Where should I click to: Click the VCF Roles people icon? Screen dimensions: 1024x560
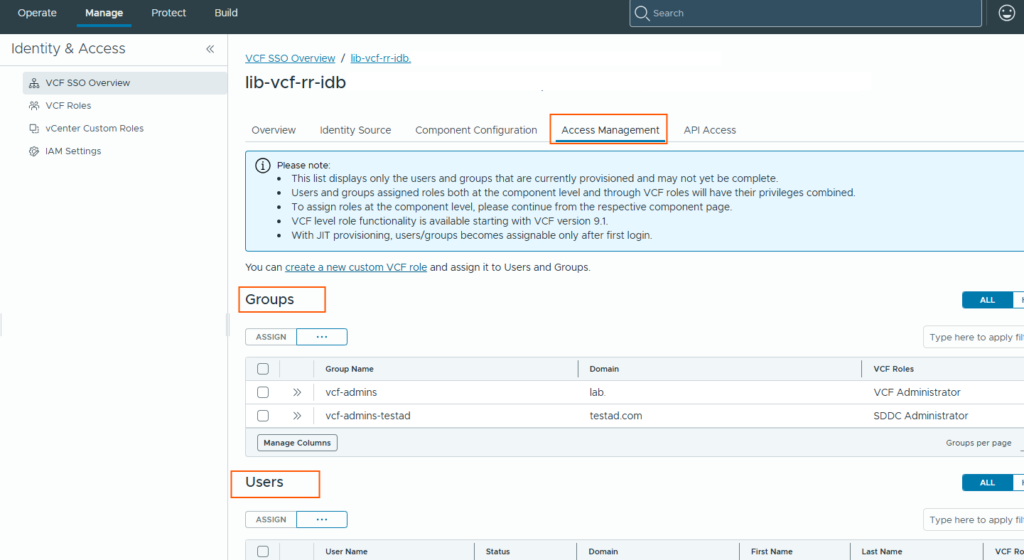tap(34, 106)
